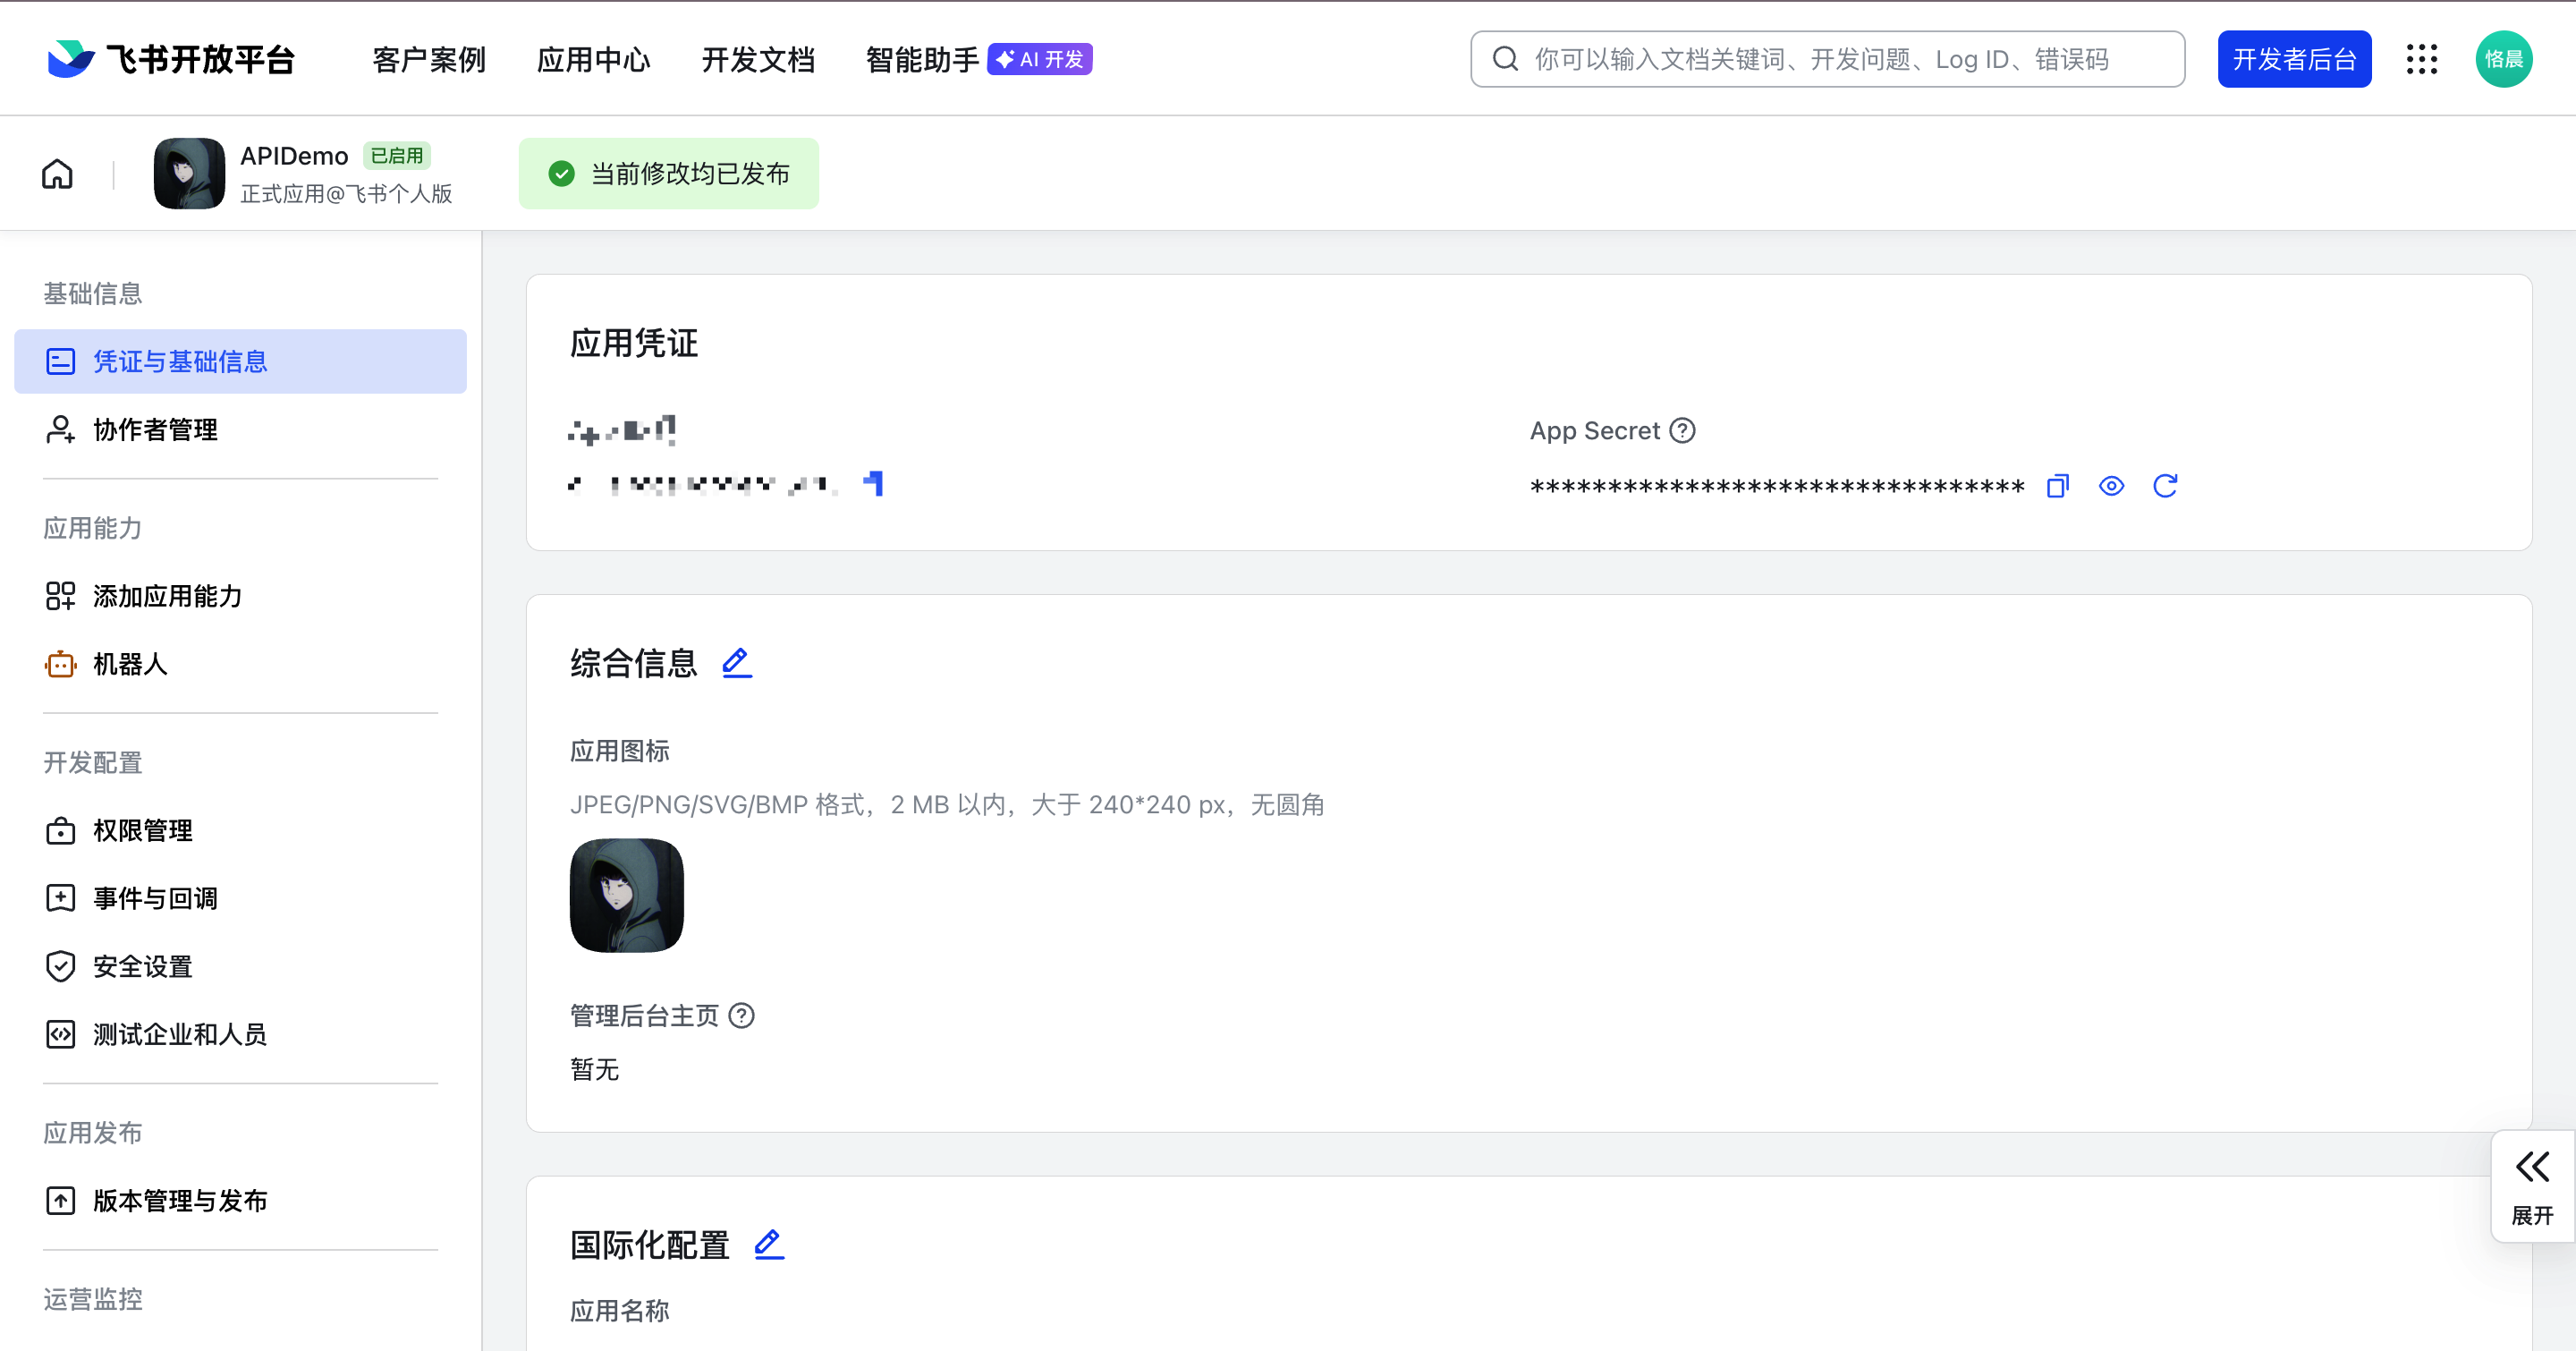Expand the collapsed right-side panel (展开)
The width and height of the screenshot is (2576, 1351).
pyautogui.click(x=2532, y=1186)
